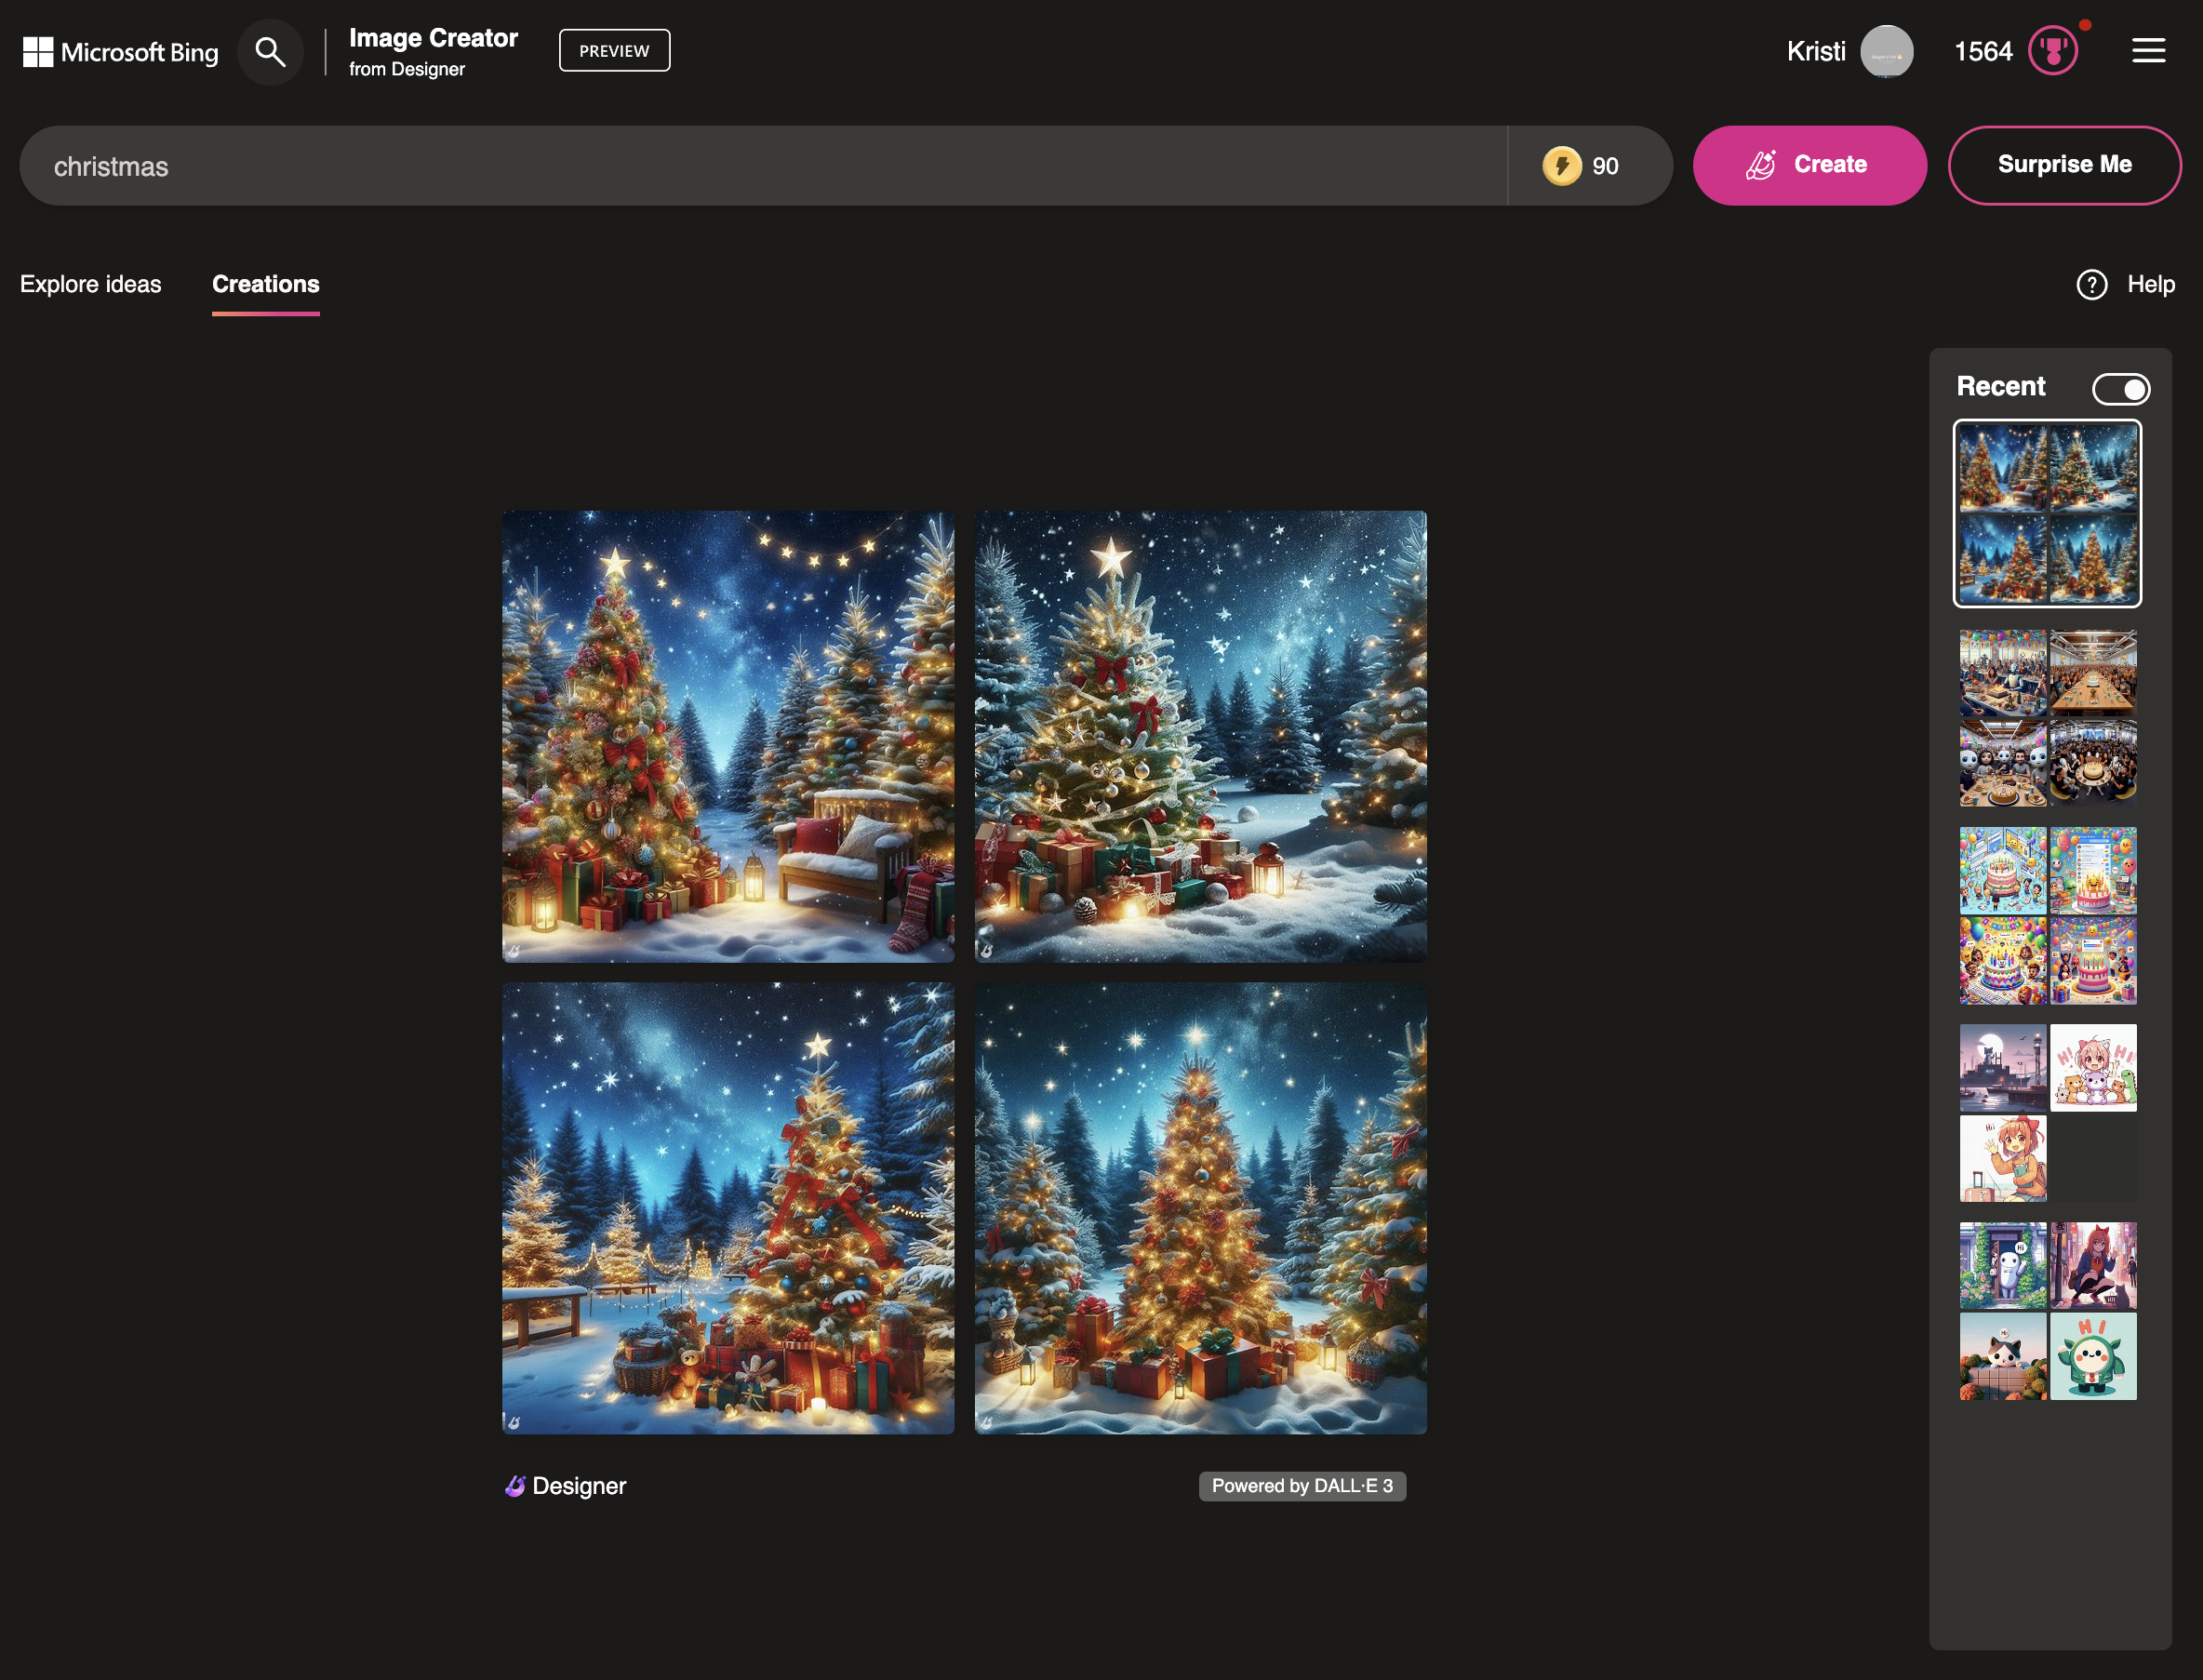Image resolution: width=2203 pixels, height=1680 pixels.
Task: Click the user profile avatar icon
Action: 1887,49
